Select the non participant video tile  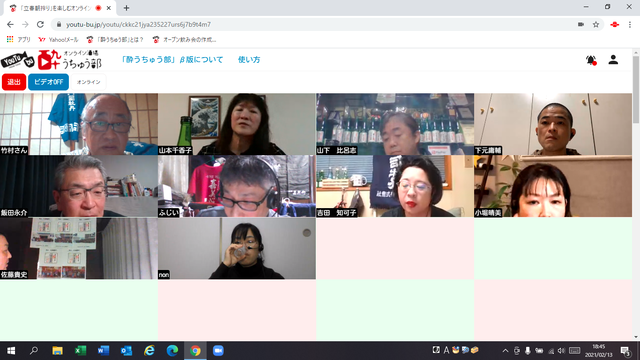click(237, 248)
